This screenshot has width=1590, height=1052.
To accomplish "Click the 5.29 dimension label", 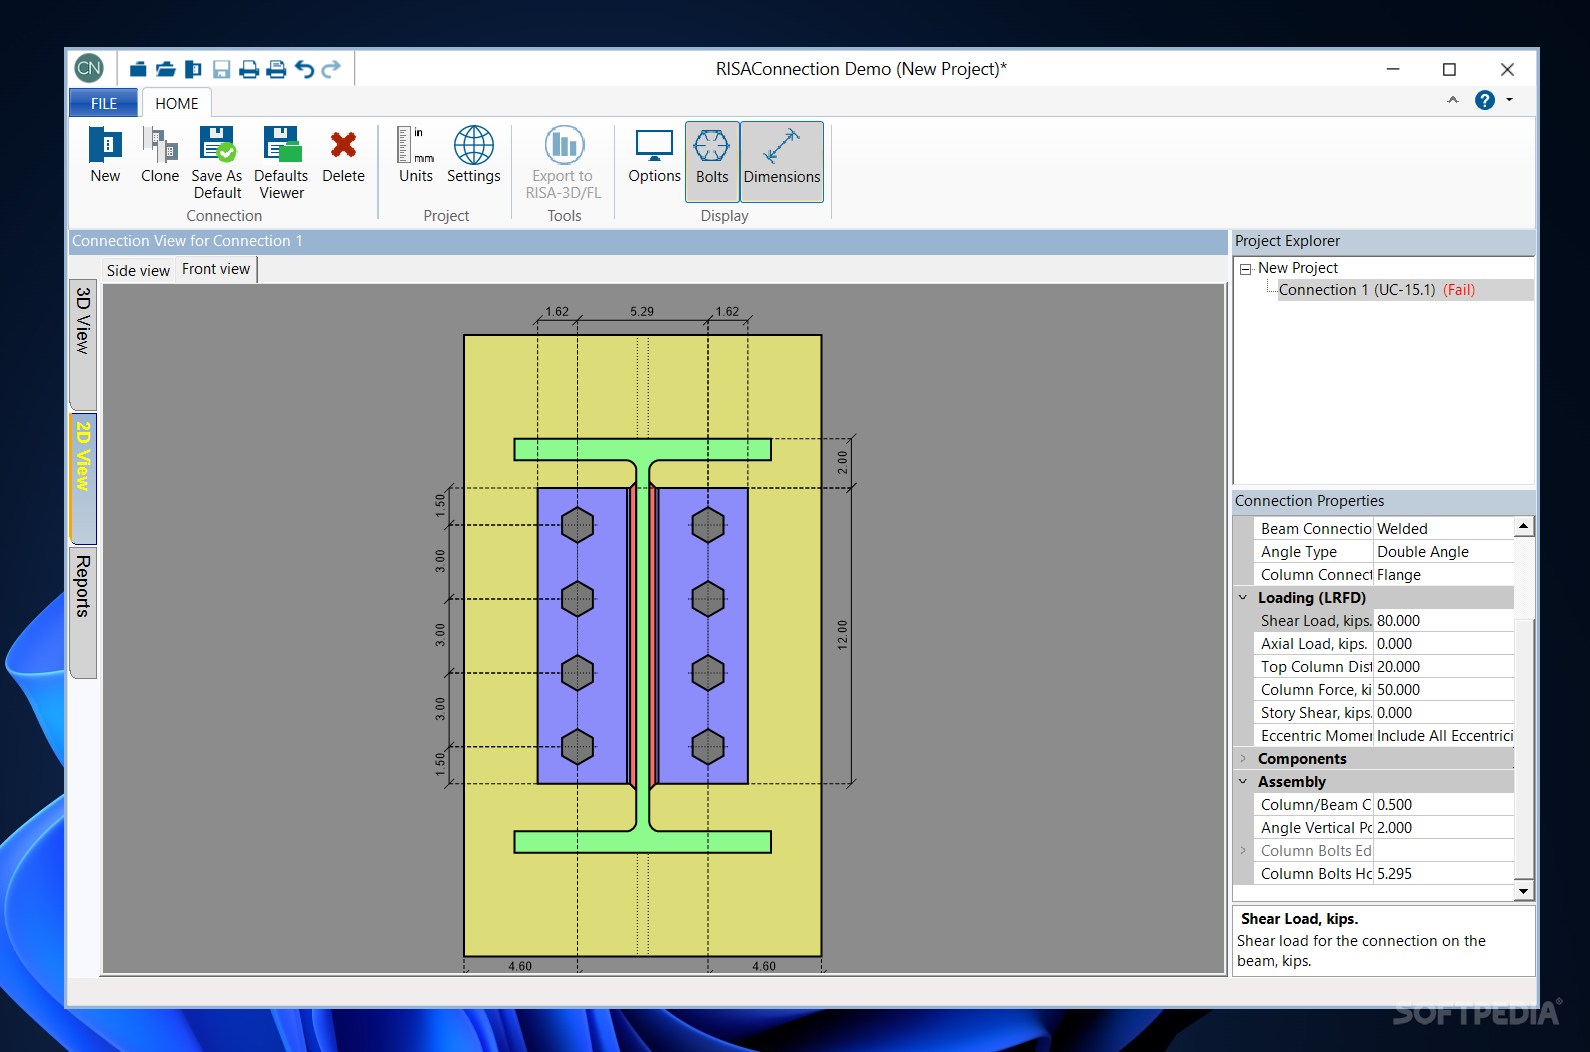I will (642, 311).
